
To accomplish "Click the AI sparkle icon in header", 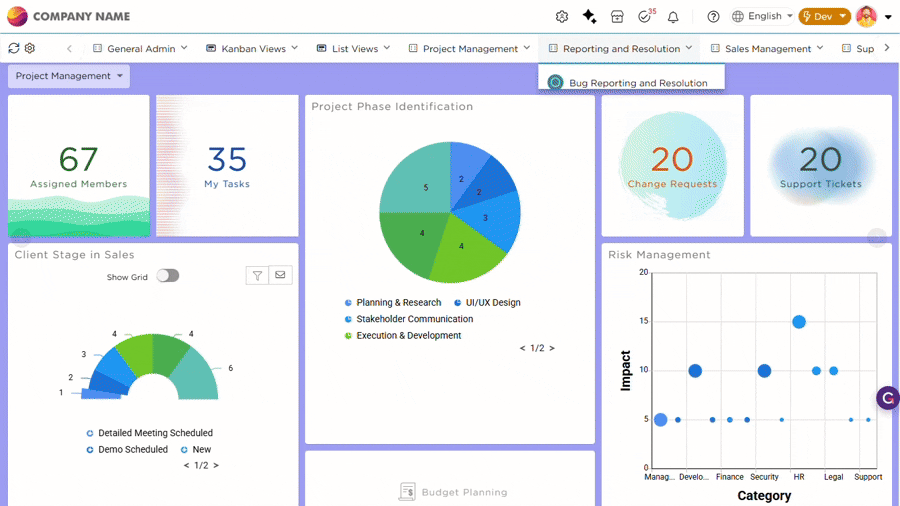I will (x=590, y=17).
